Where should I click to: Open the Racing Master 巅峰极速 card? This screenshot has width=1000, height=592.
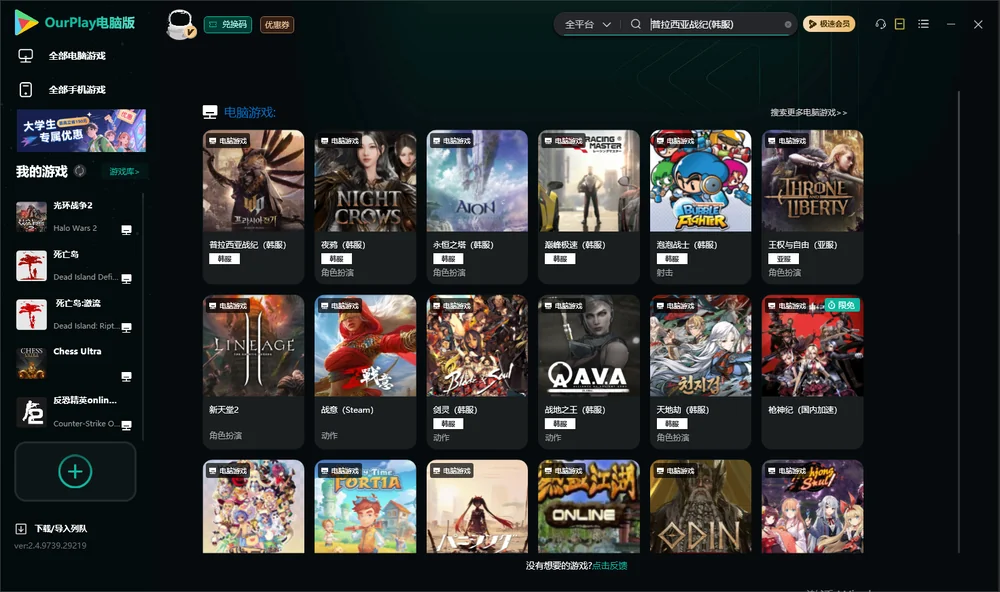point(589,207)
